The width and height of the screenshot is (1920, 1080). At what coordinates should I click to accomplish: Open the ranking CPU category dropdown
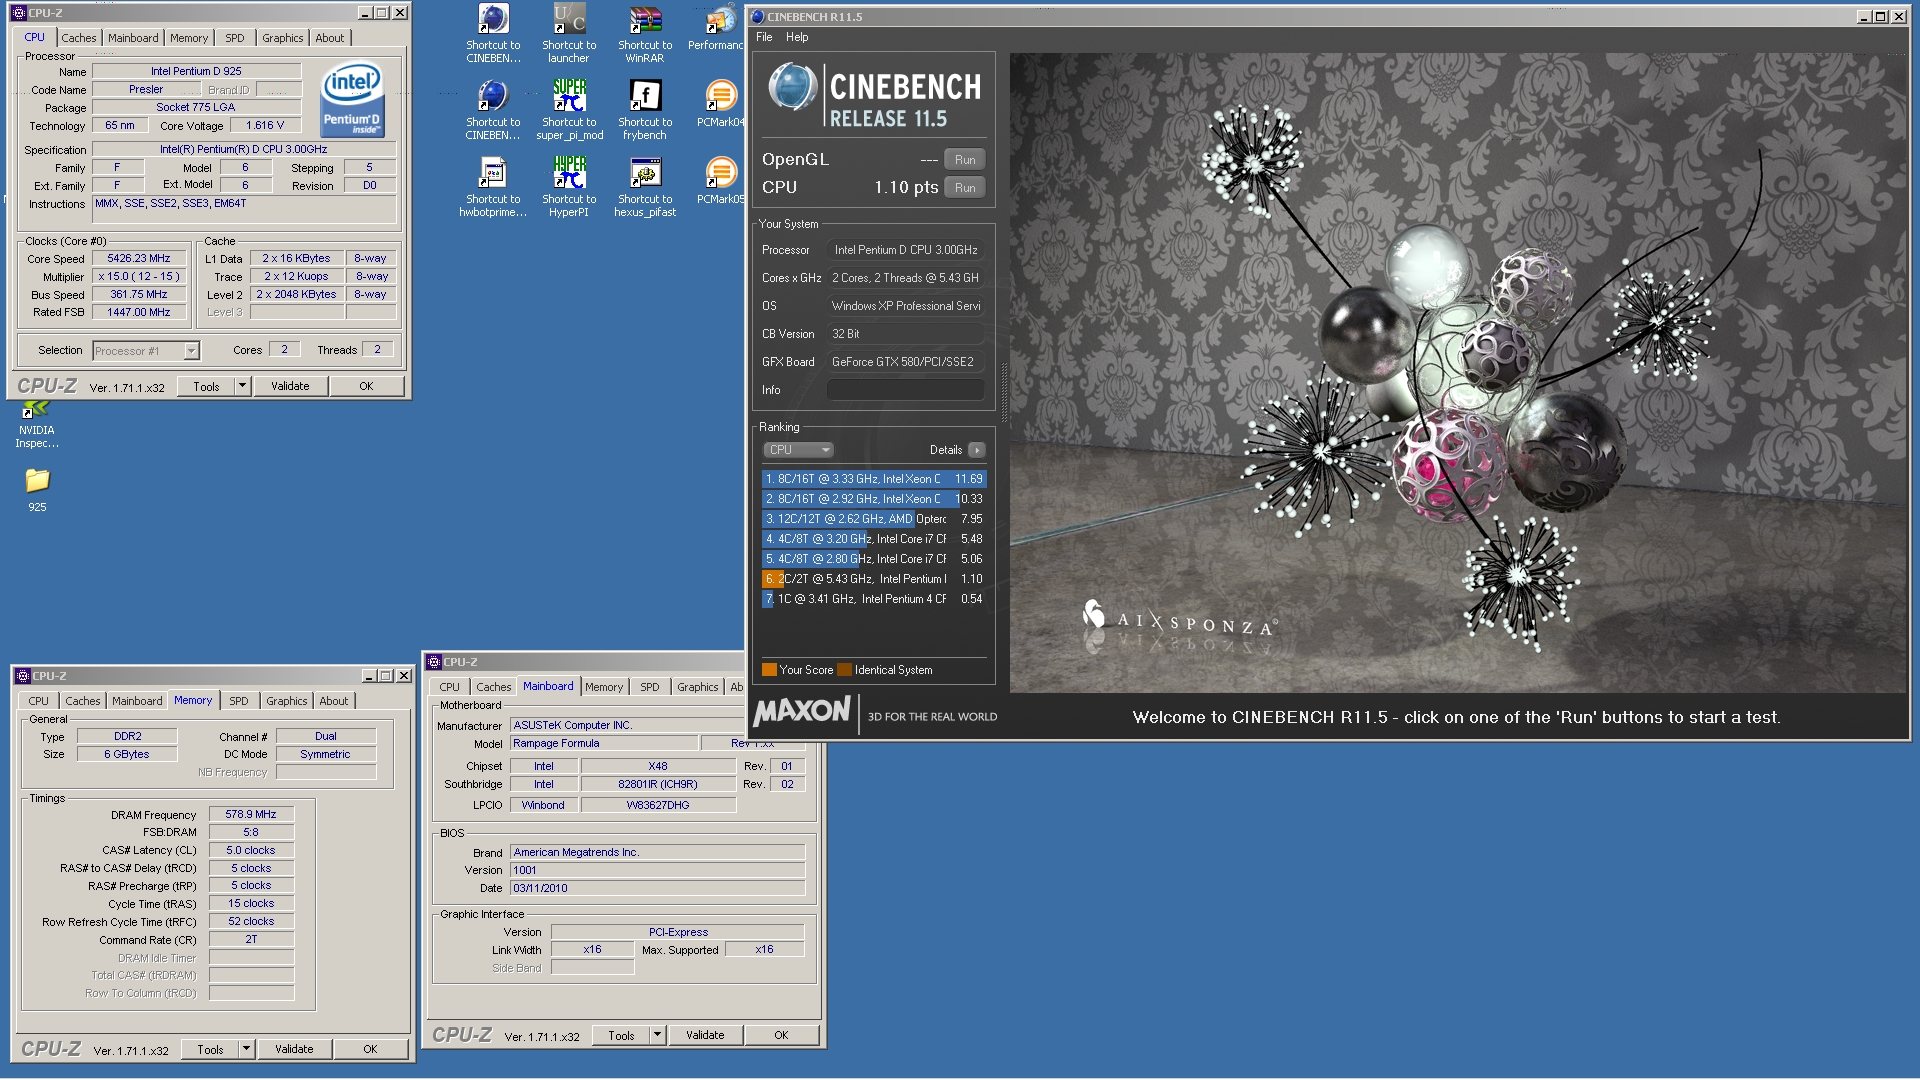[797, 450]
